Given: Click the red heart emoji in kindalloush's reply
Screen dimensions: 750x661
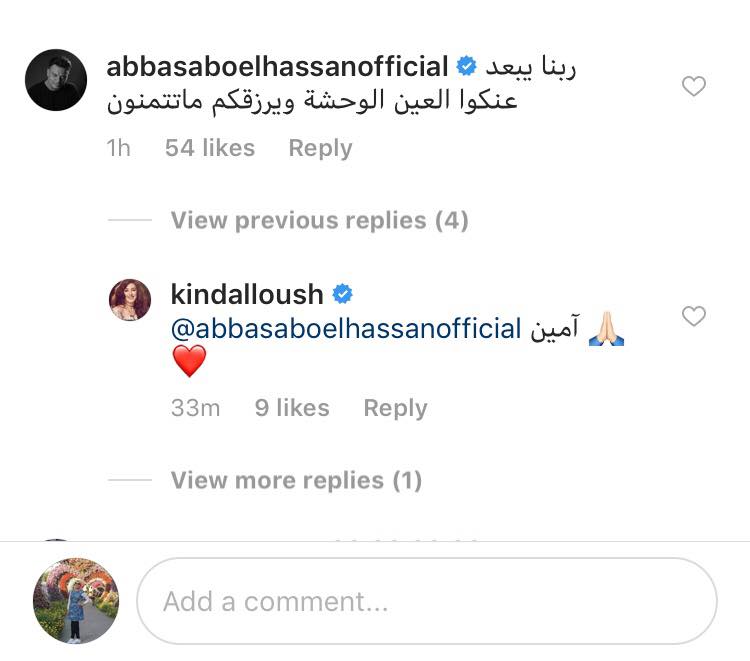Looking at the screenshot, I should (188, 360).
